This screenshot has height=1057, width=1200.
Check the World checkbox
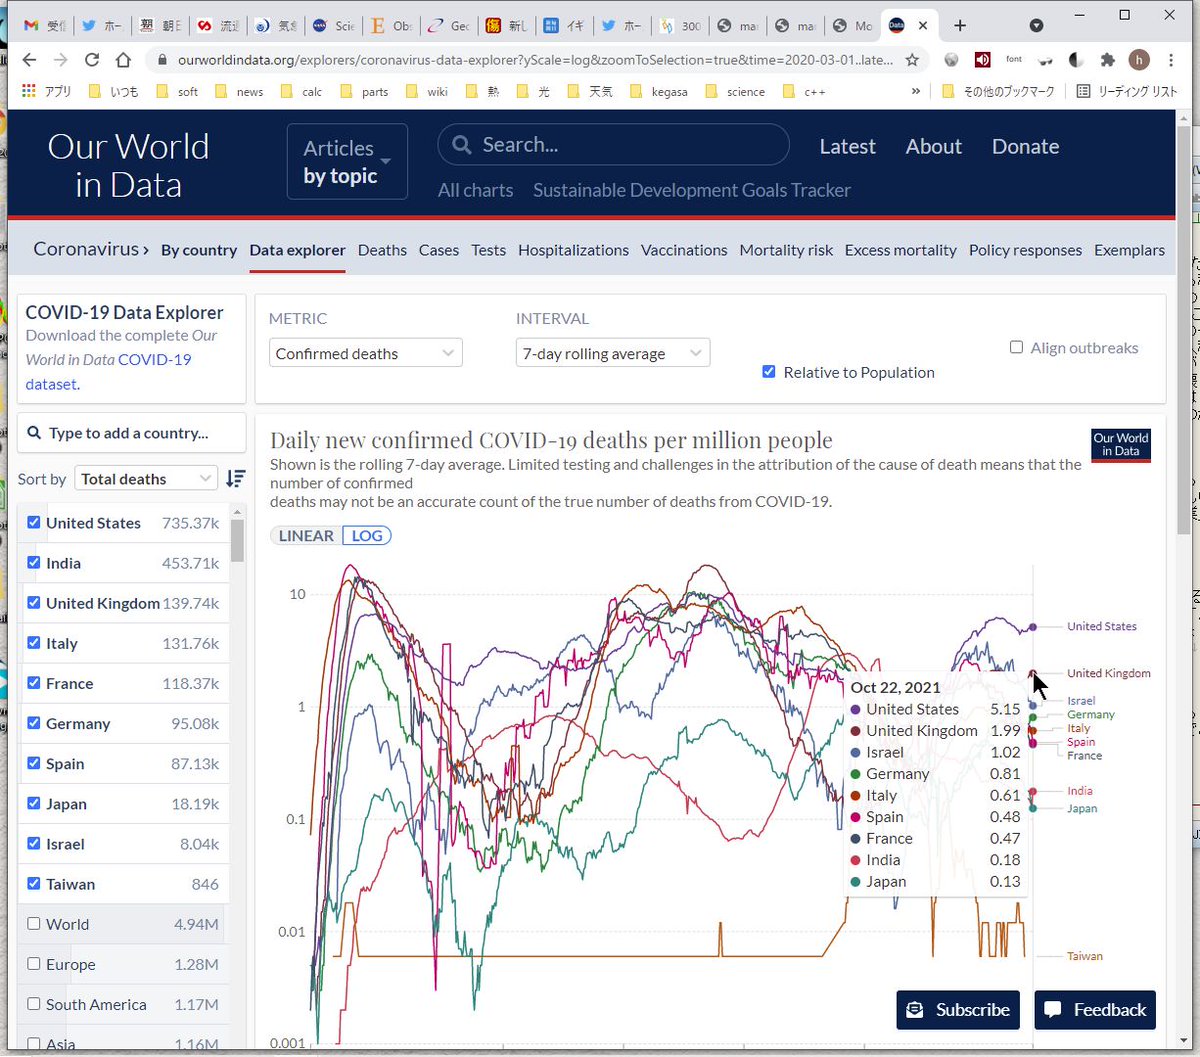[34, 924]
